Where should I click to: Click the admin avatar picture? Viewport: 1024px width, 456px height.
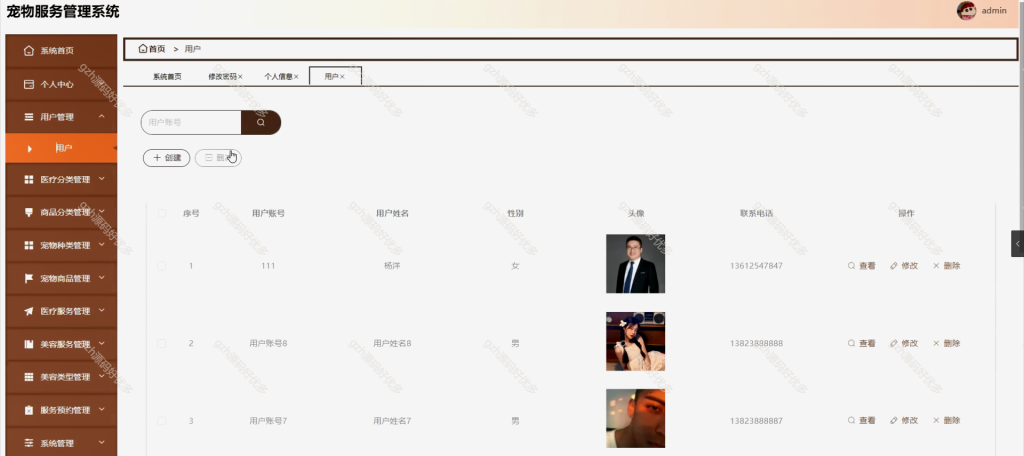point(966,10)
